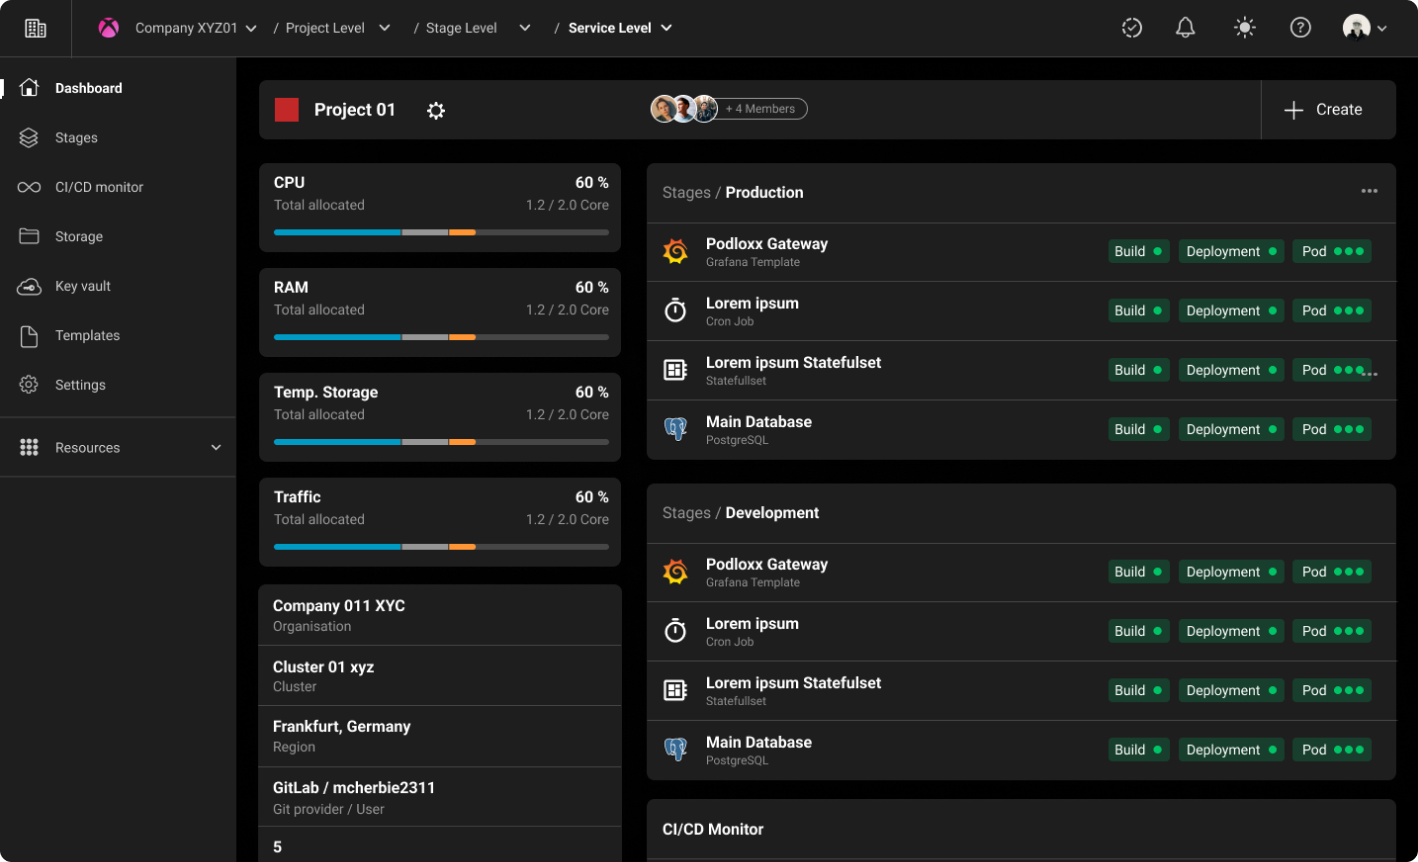Open Project 01 settings gear

tap(435, 110)
